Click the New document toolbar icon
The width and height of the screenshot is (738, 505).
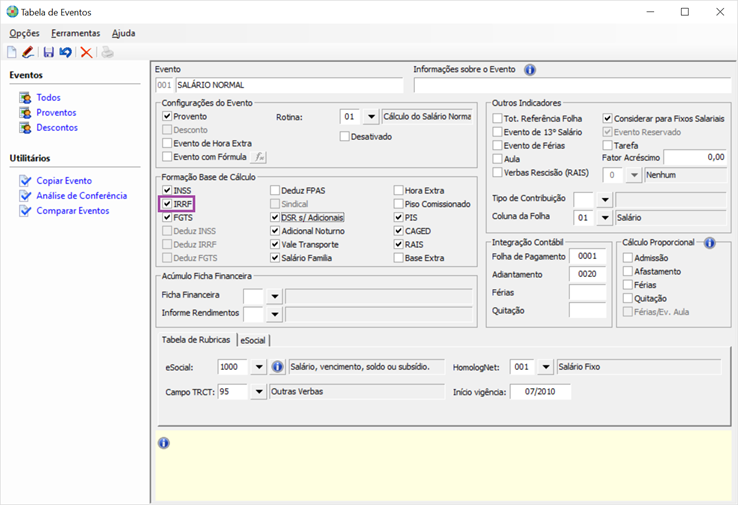click(x=12, y=52)
